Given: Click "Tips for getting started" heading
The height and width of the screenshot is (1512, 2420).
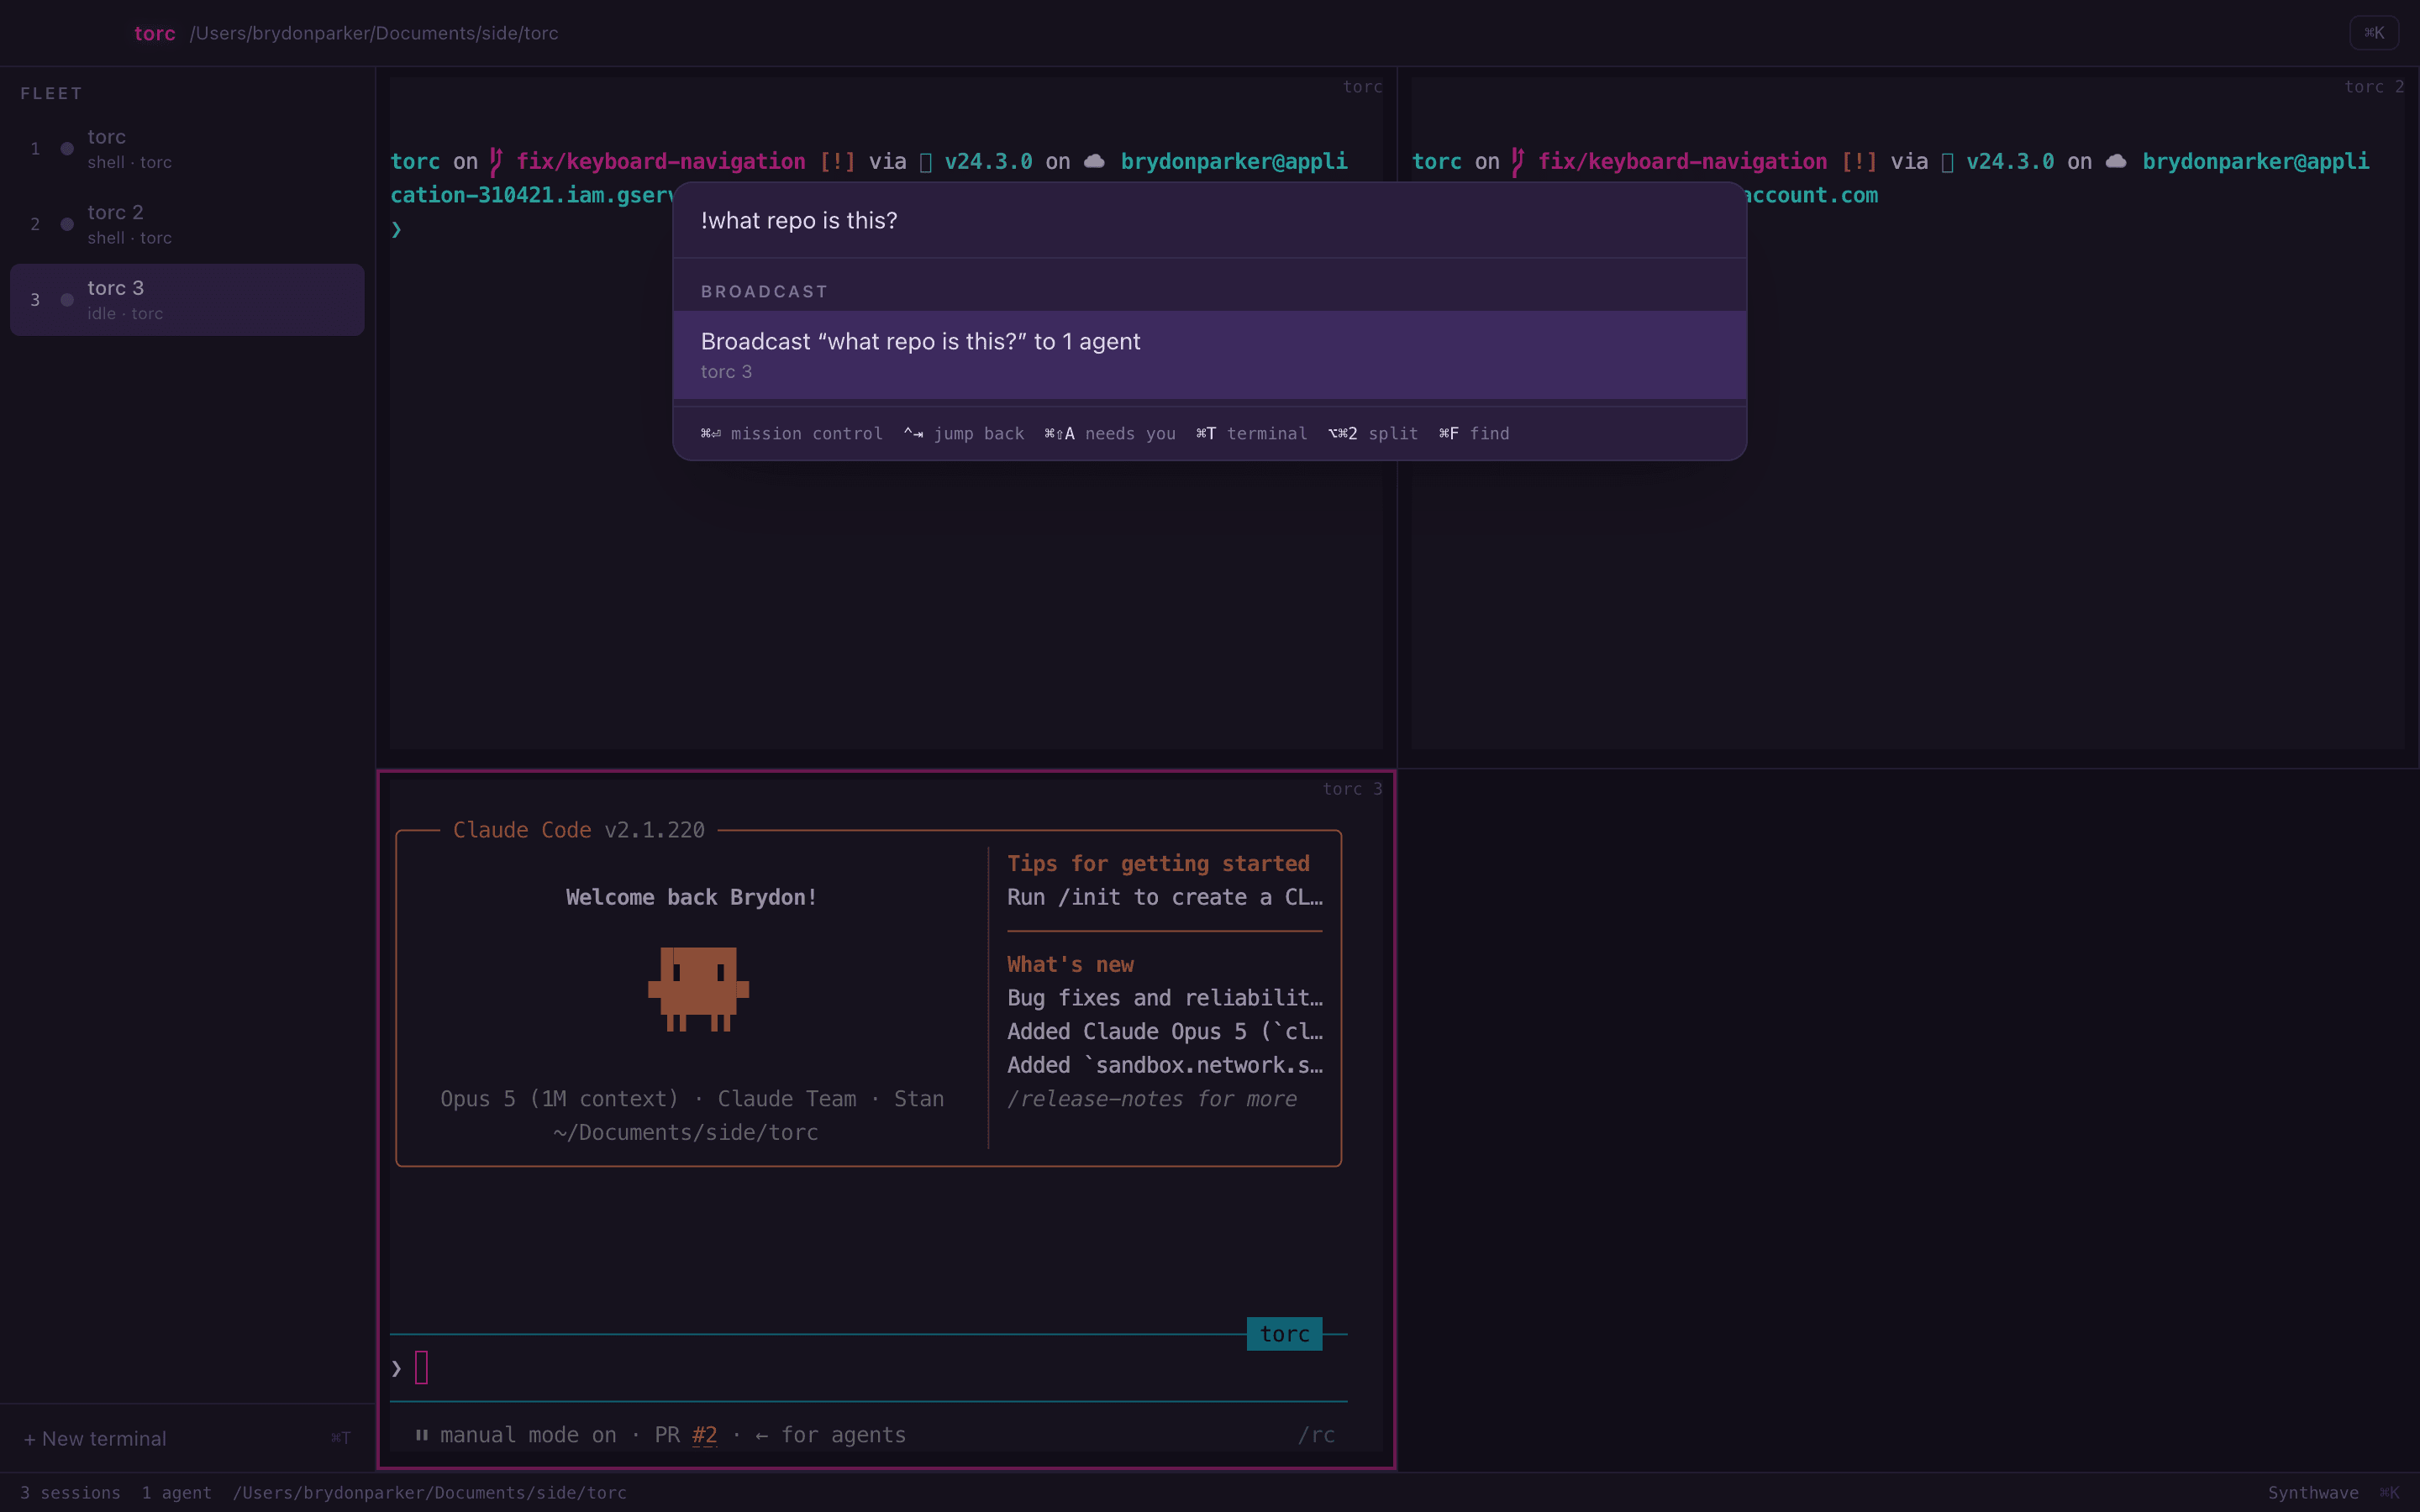Looking at the screenshot, I should [1158, 863].
